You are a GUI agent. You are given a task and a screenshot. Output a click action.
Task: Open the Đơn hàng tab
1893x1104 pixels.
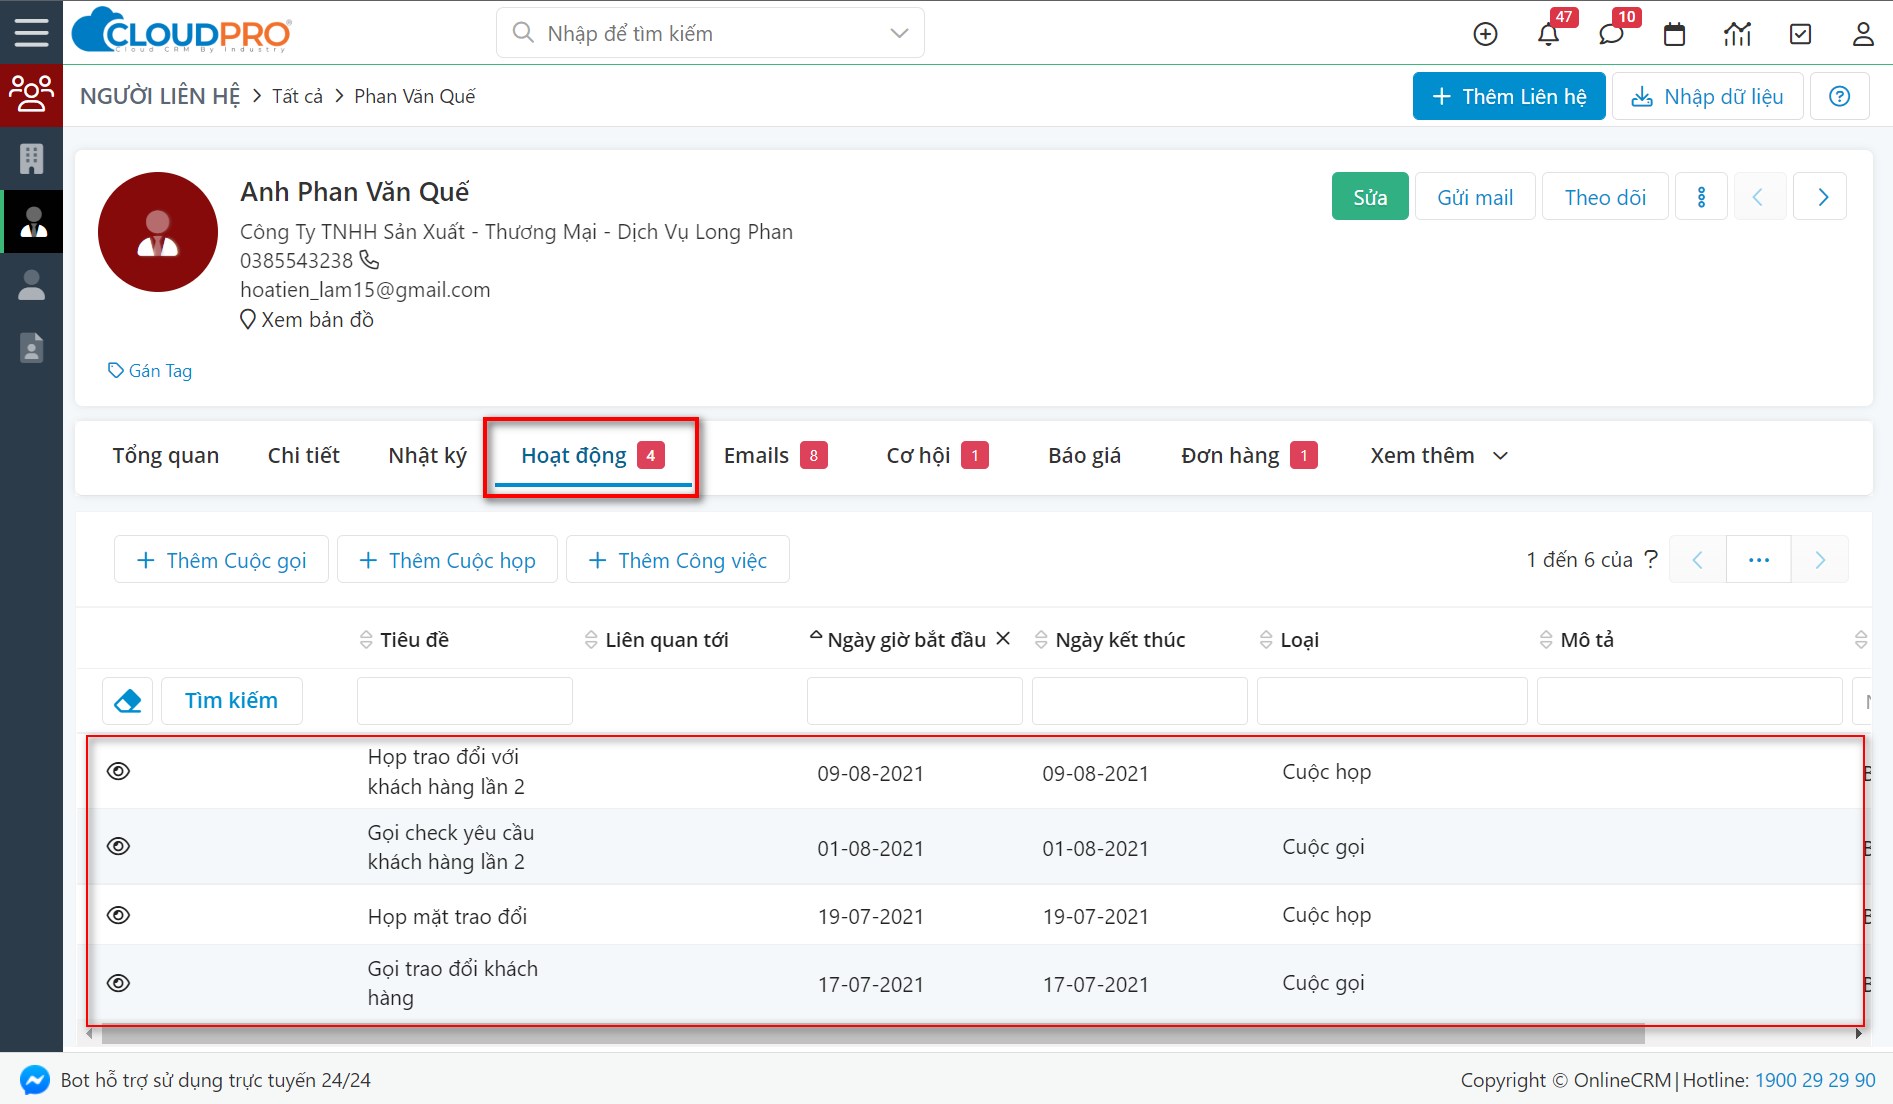[x=1249, y=456]
